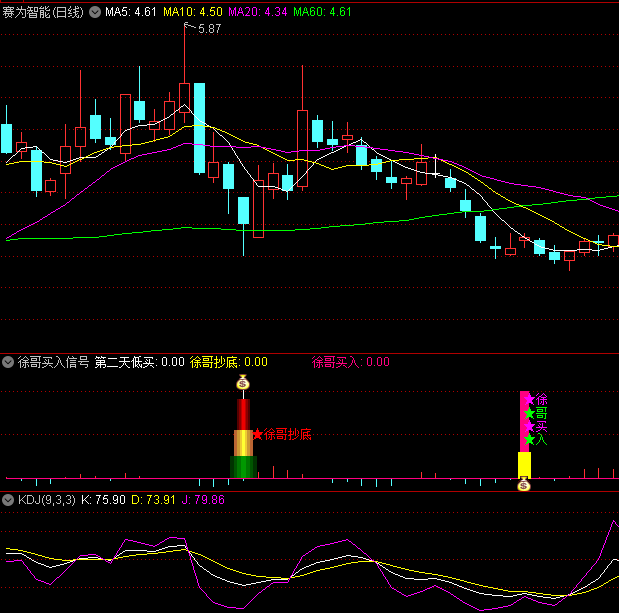The height and width of the screenshot is (613, 619).
Task: Click the KDJ(9,3,3) indicator name
Action: click(x=47, y=500)
